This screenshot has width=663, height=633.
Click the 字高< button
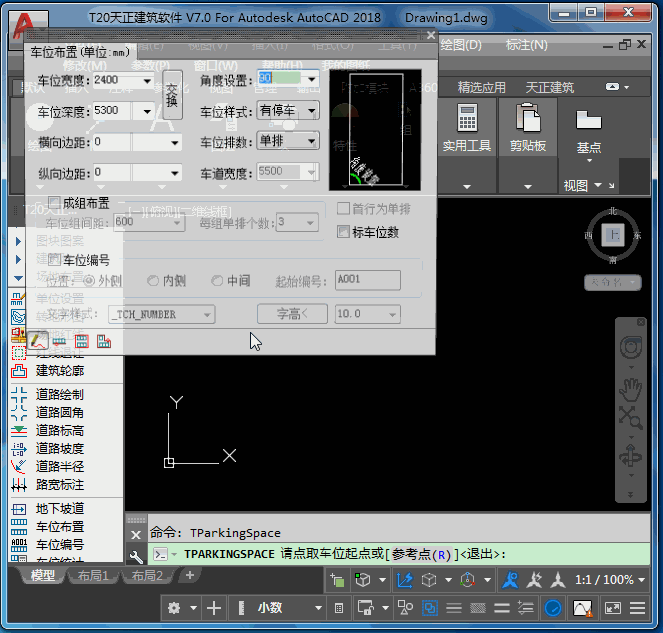tap(292, 314)
